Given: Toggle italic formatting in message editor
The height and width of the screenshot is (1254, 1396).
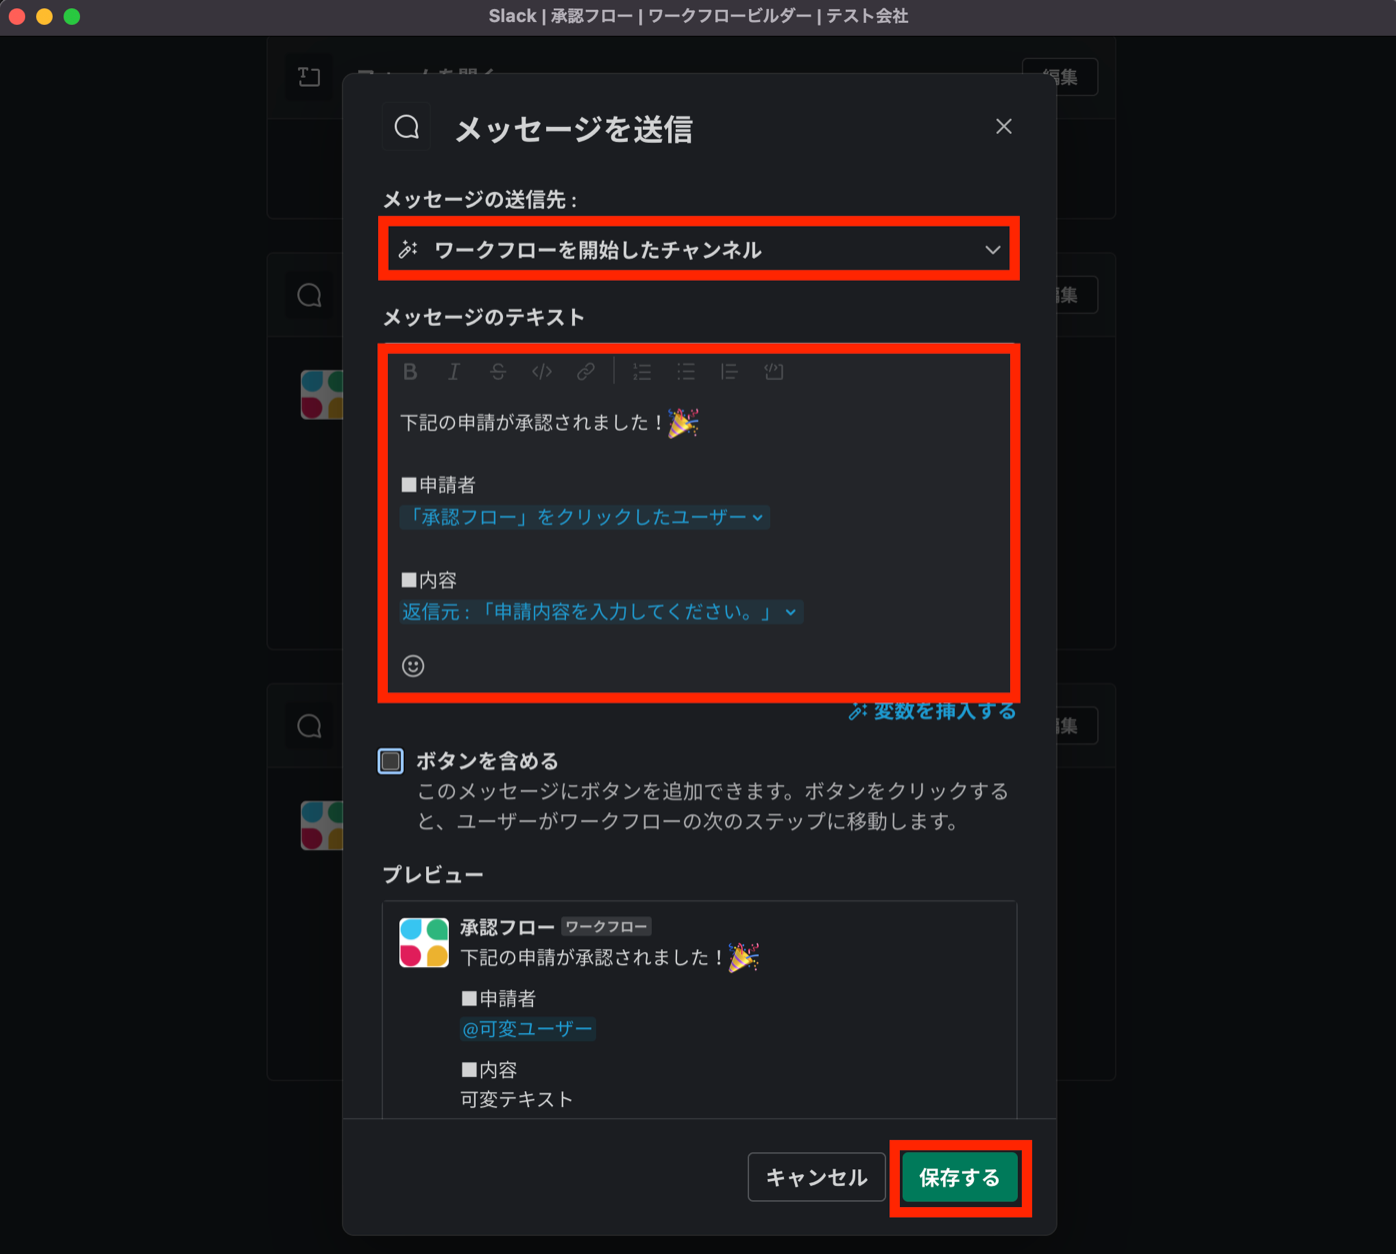Looking at the screenshot, I should click(x=454, y=372).
